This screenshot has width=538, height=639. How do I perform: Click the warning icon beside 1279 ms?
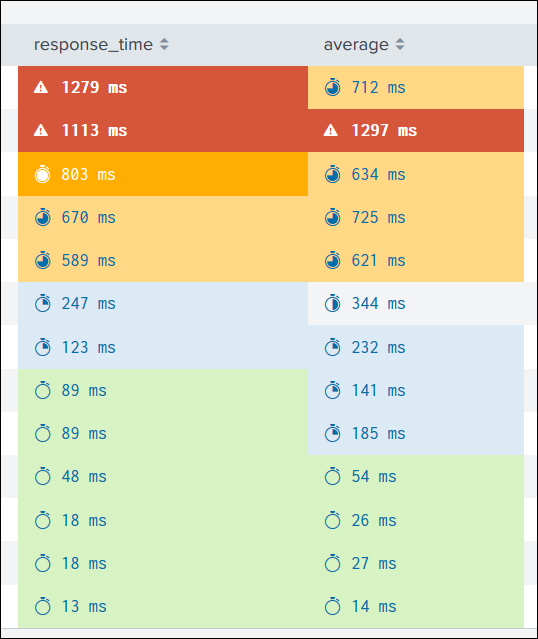[x=41, y=87]
